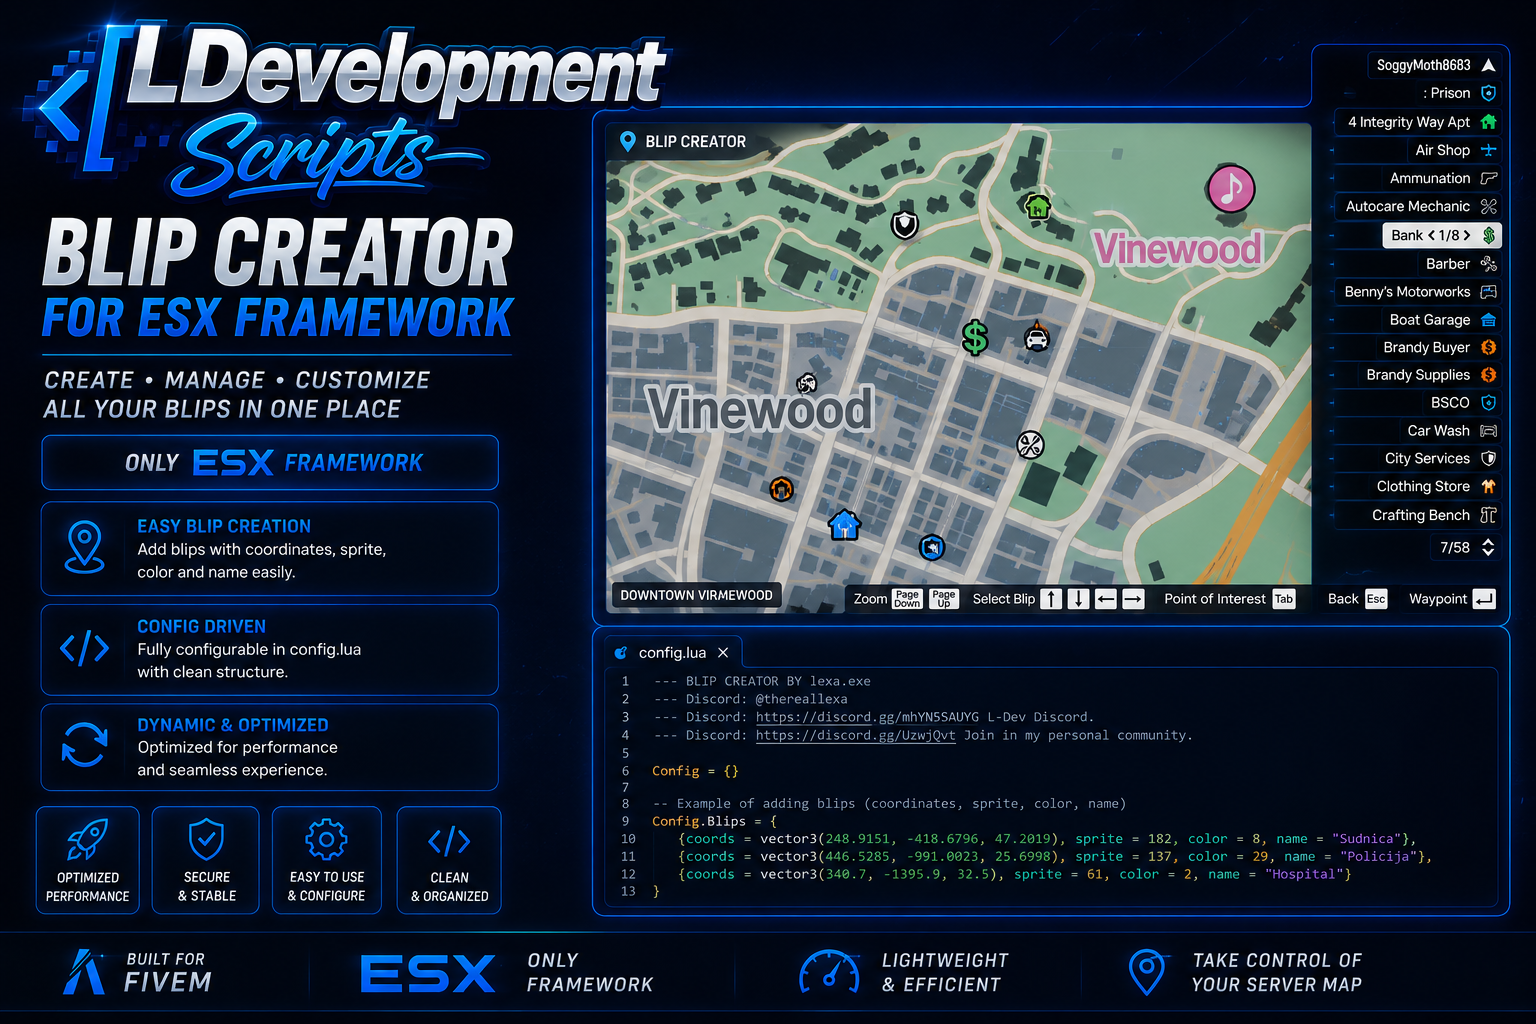Select the Boat Garage icon
Screen dimensions: 1536x1024
point(1488,320)
